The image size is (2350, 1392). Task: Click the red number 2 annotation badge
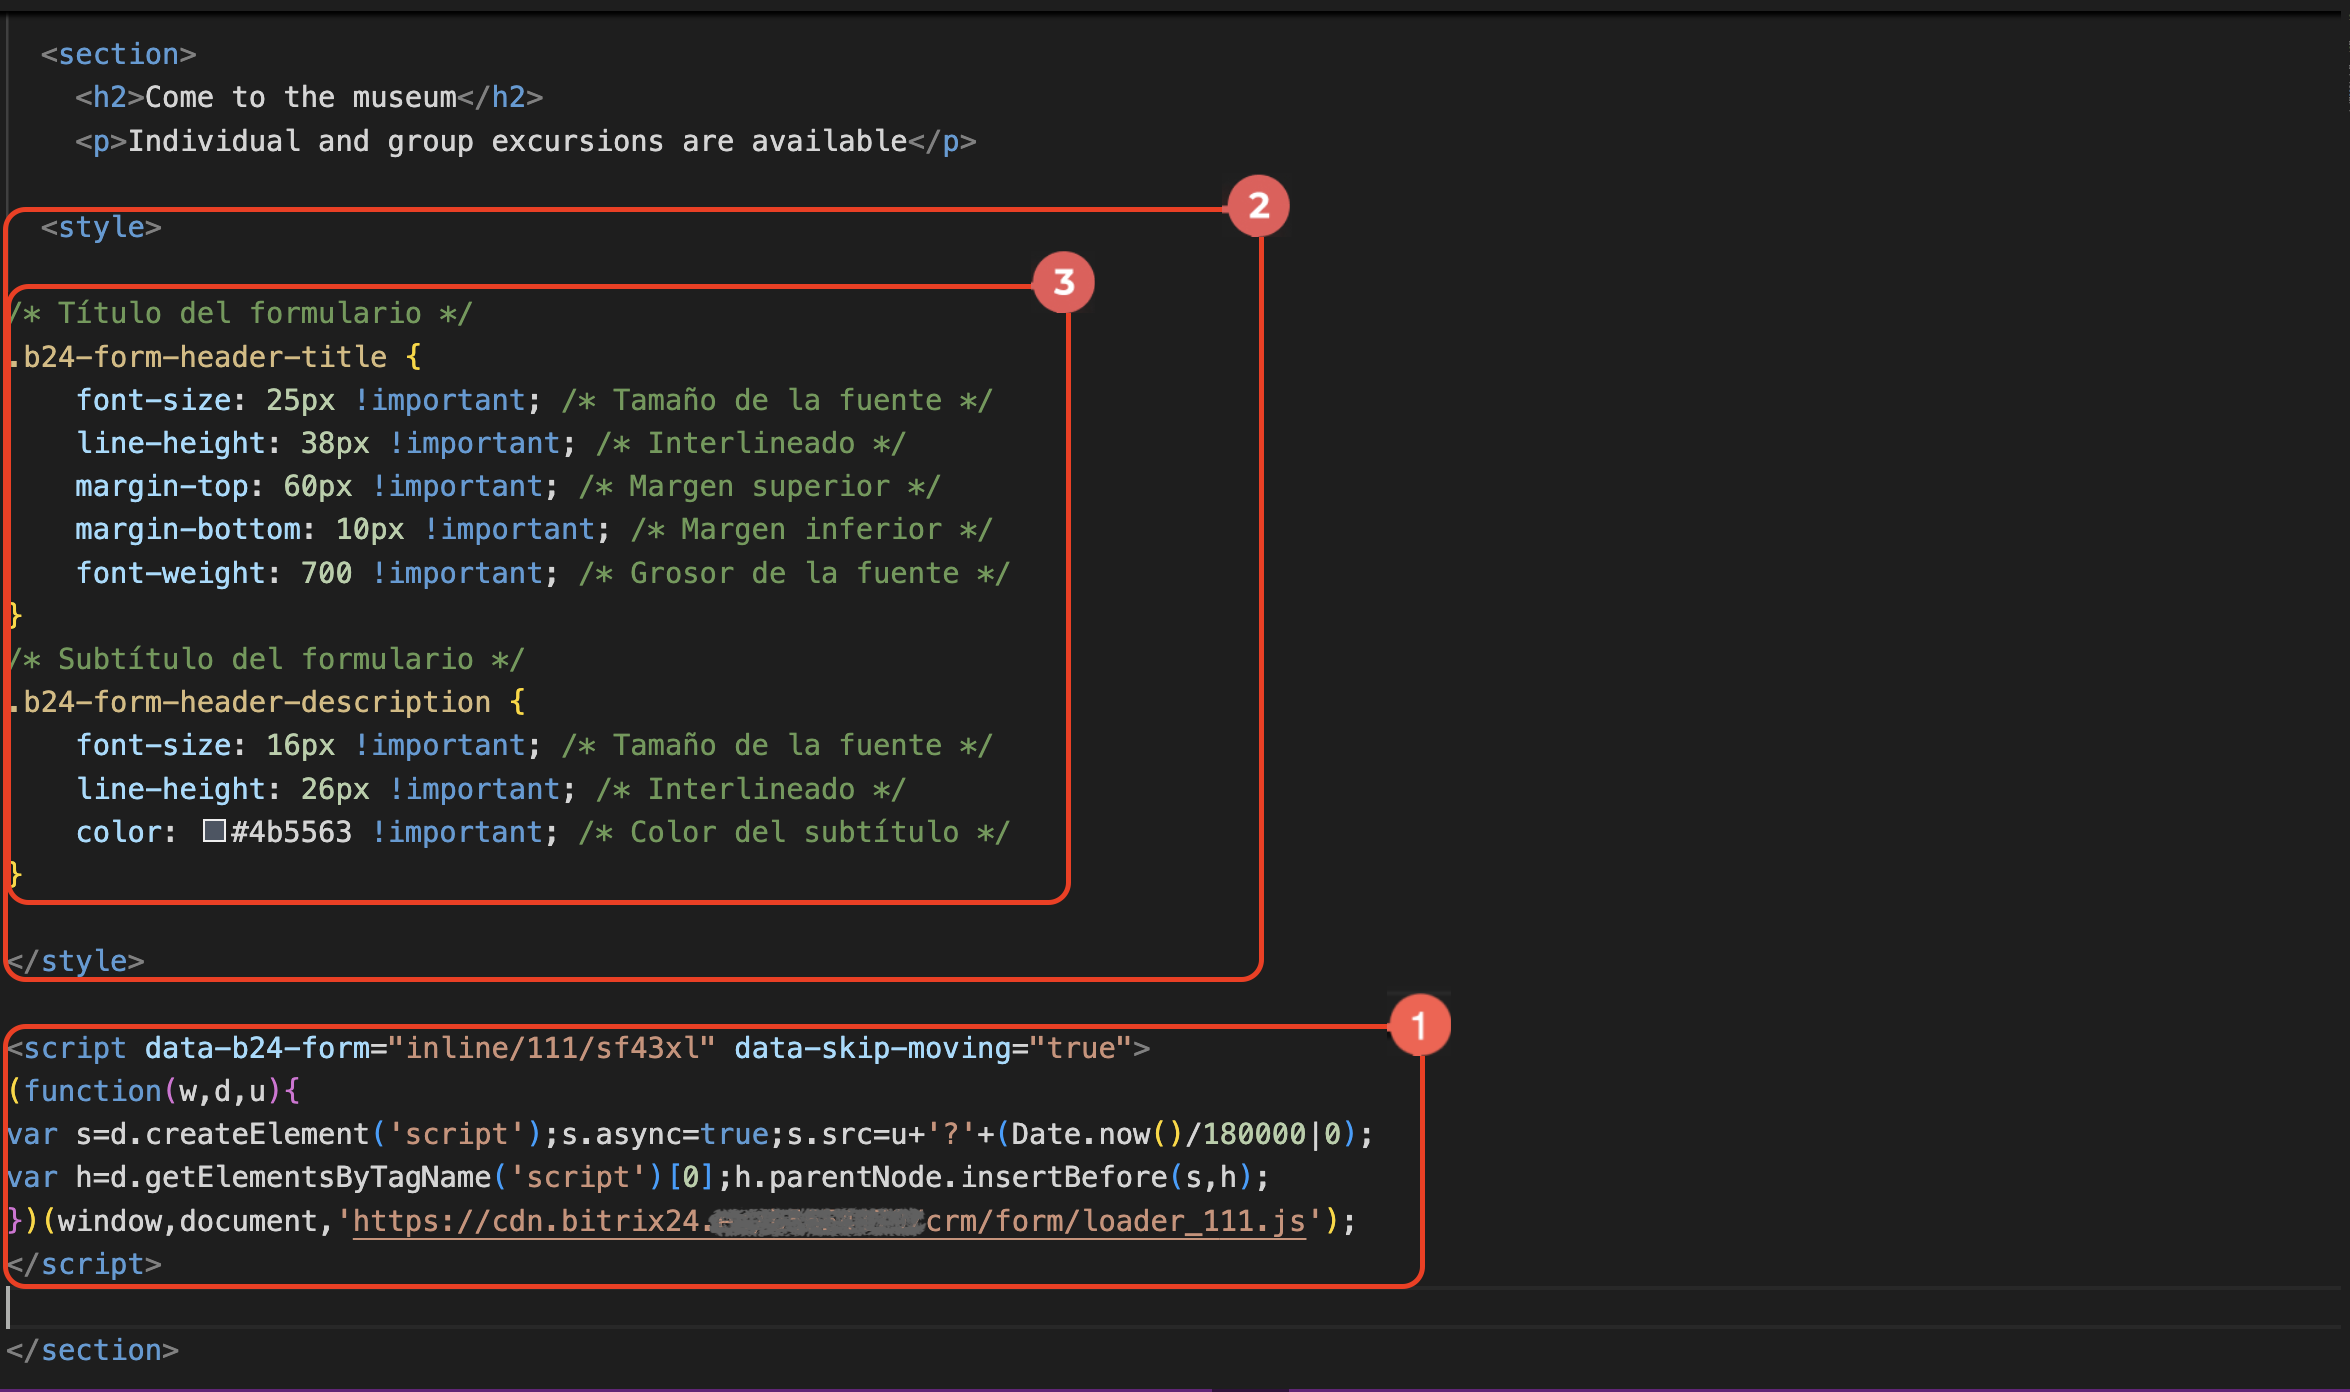point(1258,206)
